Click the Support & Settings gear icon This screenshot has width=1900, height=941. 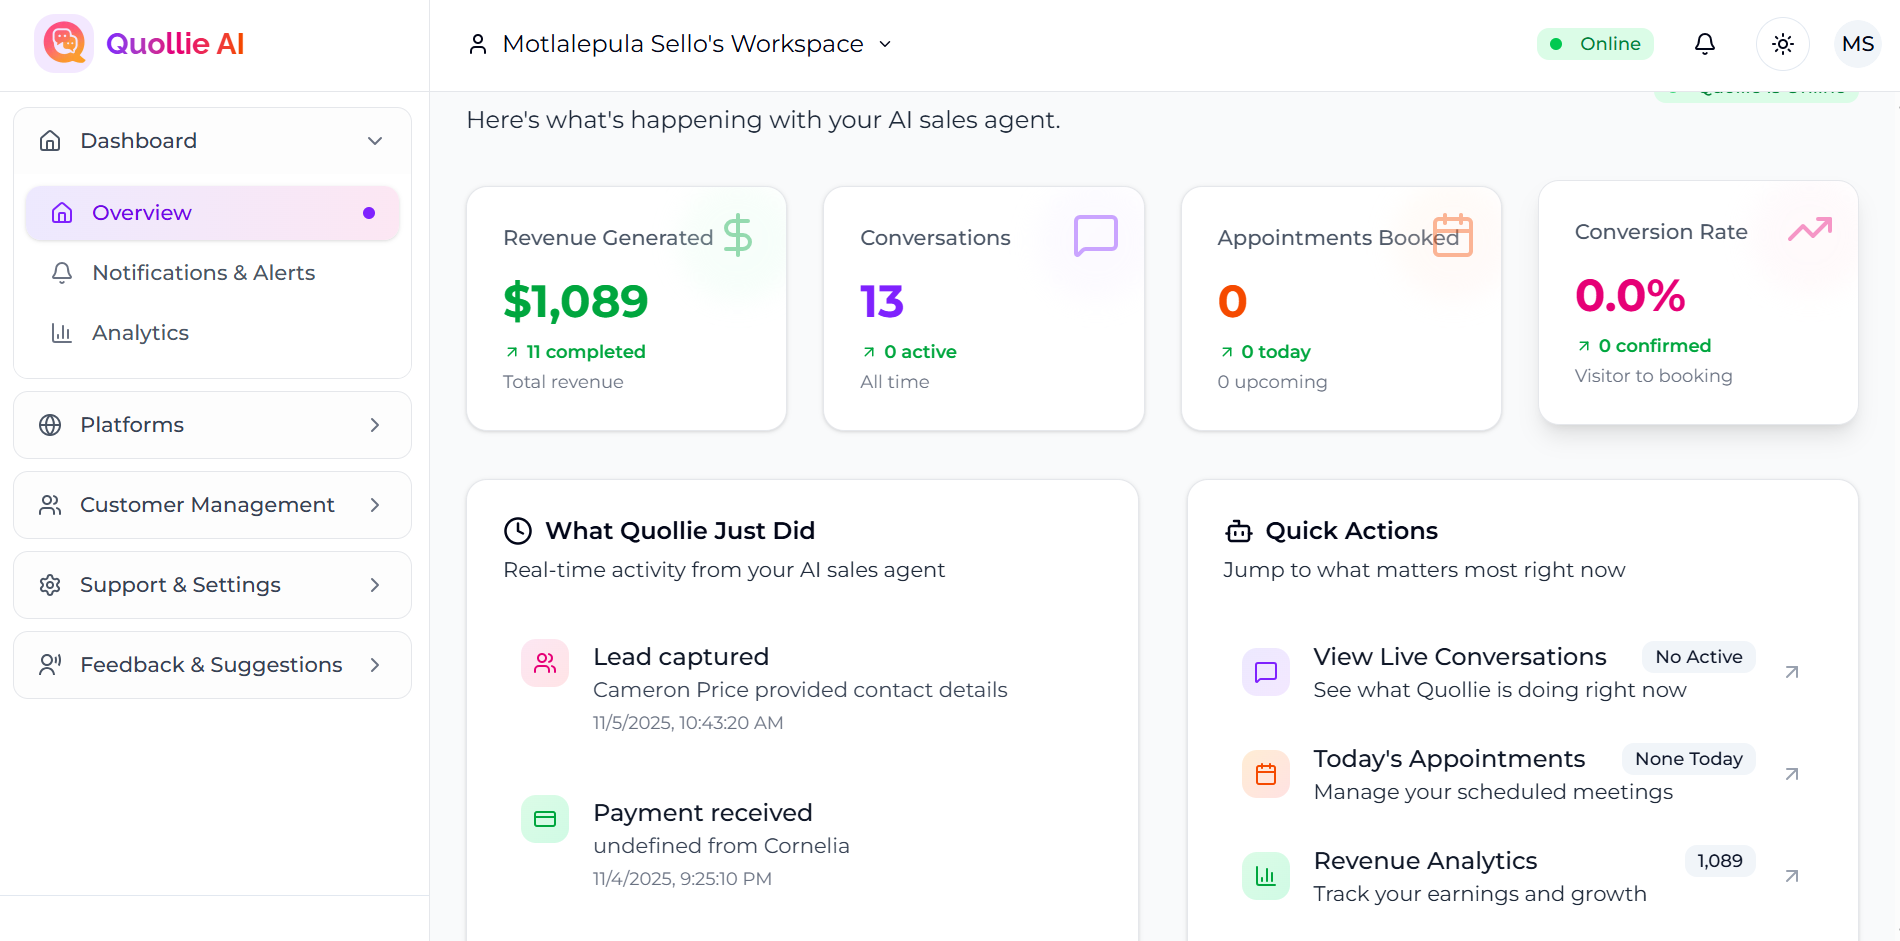click(x=50, y=585)
